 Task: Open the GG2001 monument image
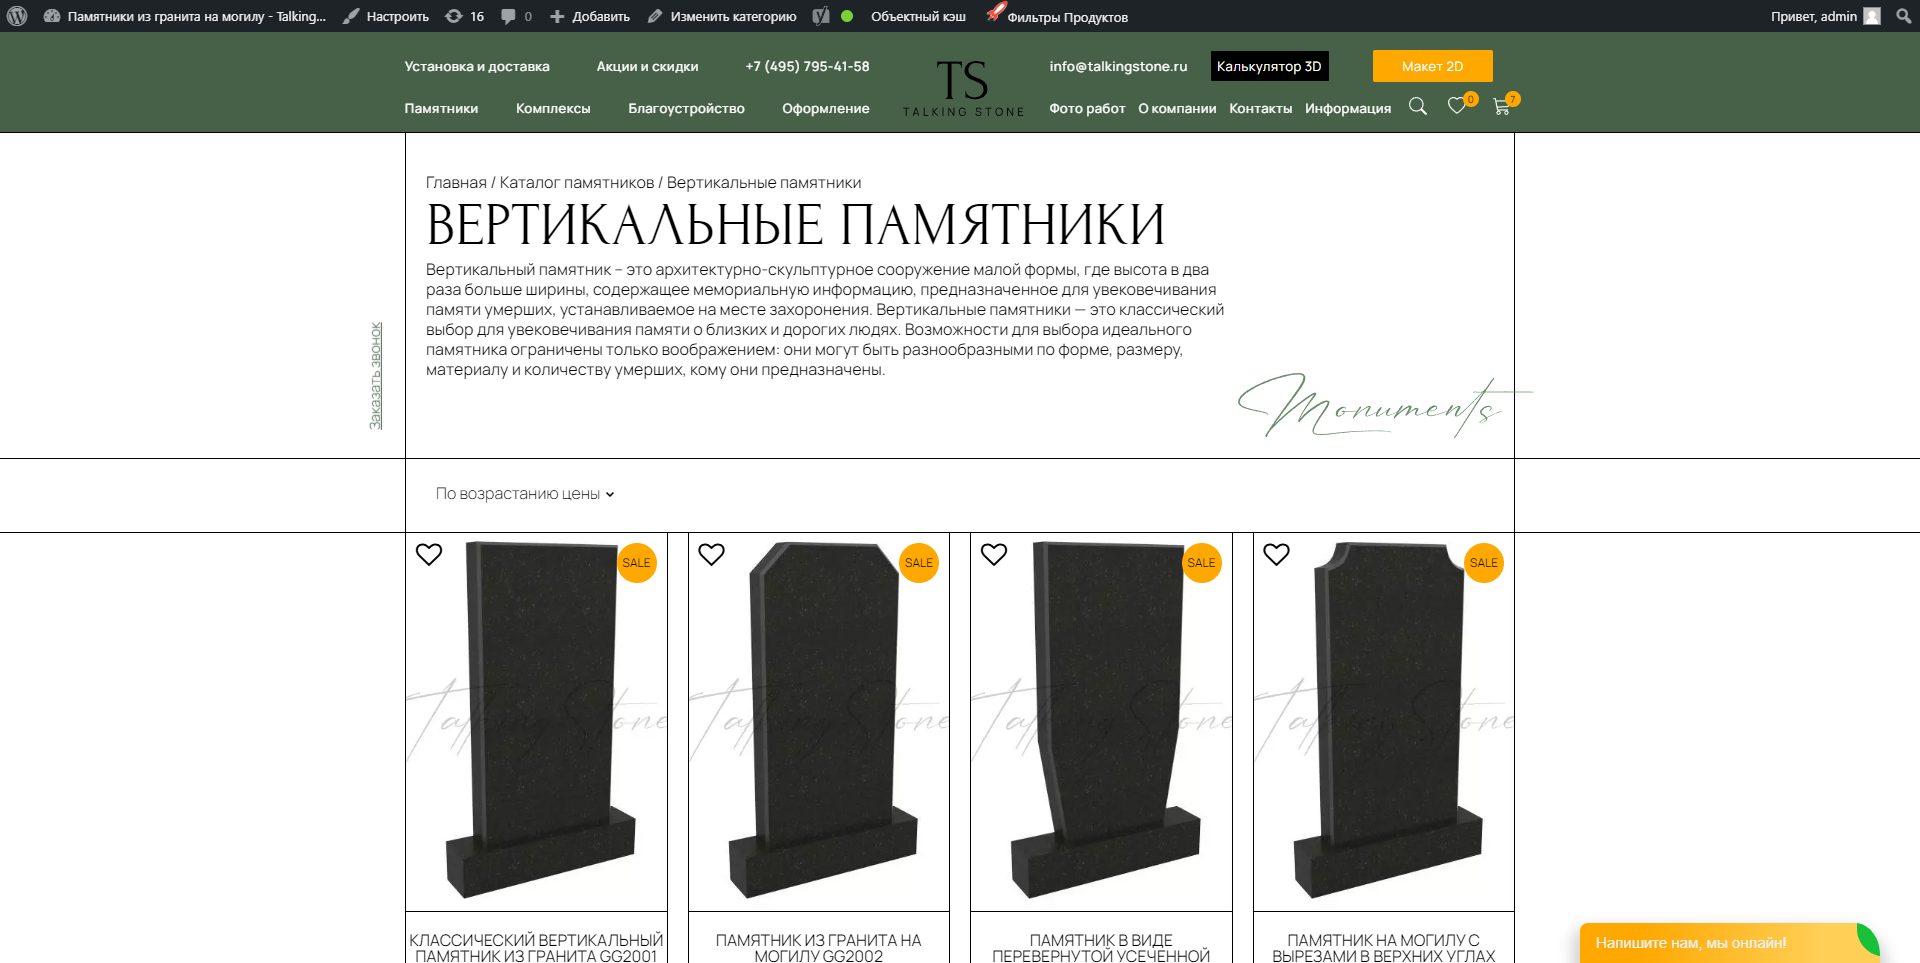tap(536, 722)
